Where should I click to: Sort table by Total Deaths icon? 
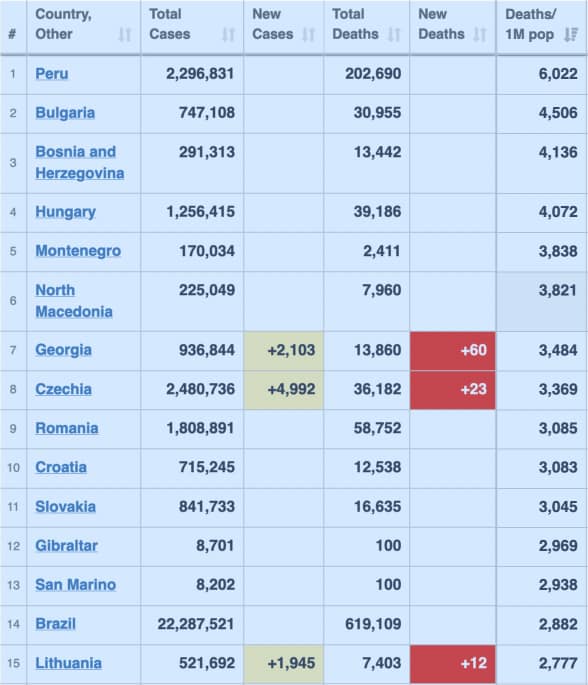pos(394,34)
